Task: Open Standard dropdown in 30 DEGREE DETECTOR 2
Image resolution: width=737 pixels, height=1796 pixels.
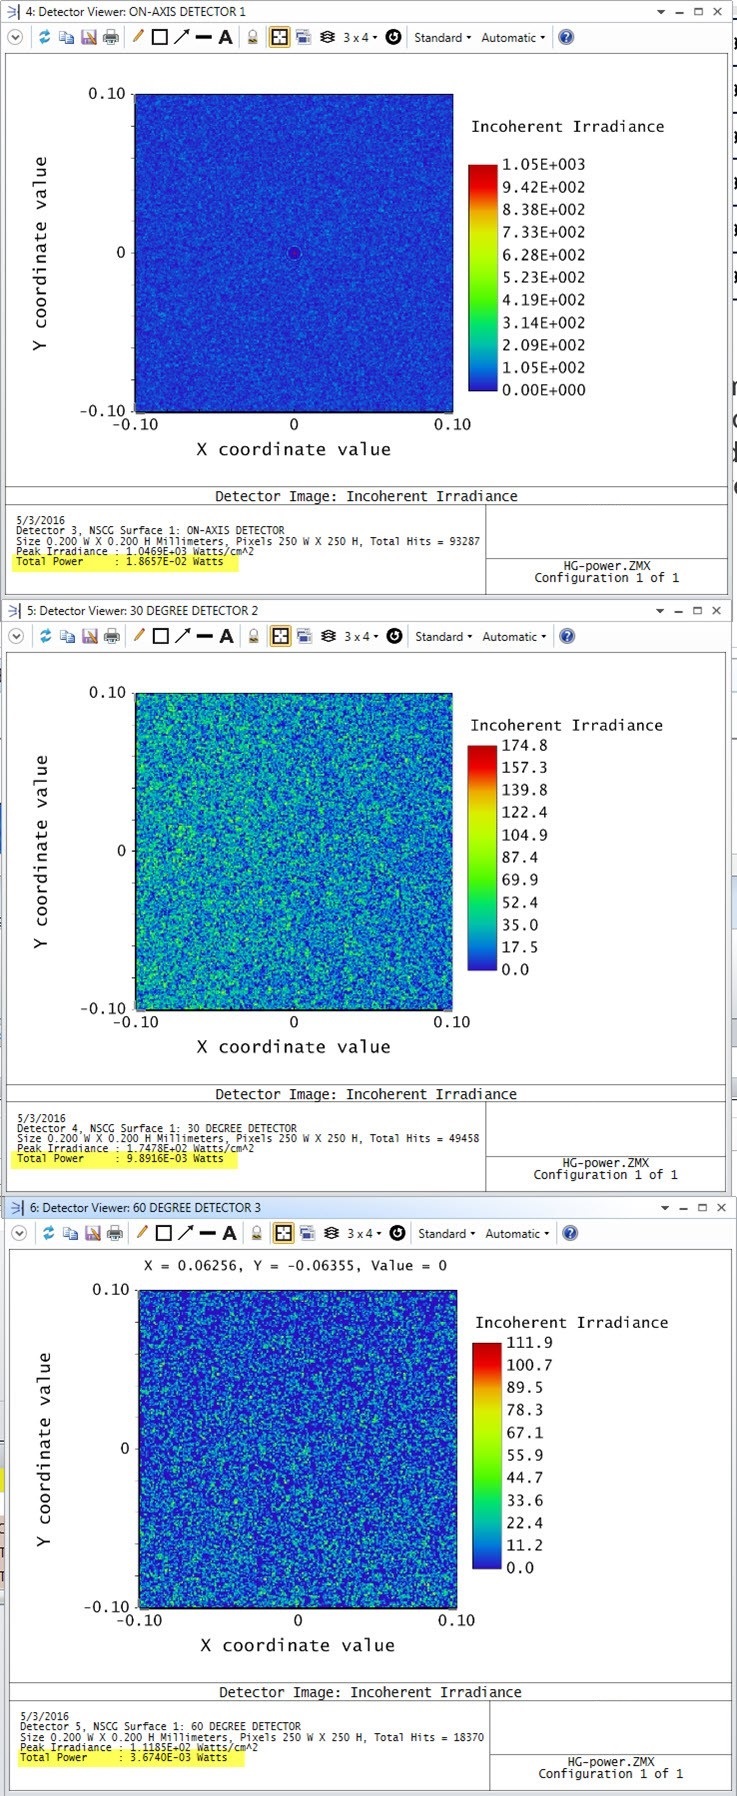Action: coord(443,636)
